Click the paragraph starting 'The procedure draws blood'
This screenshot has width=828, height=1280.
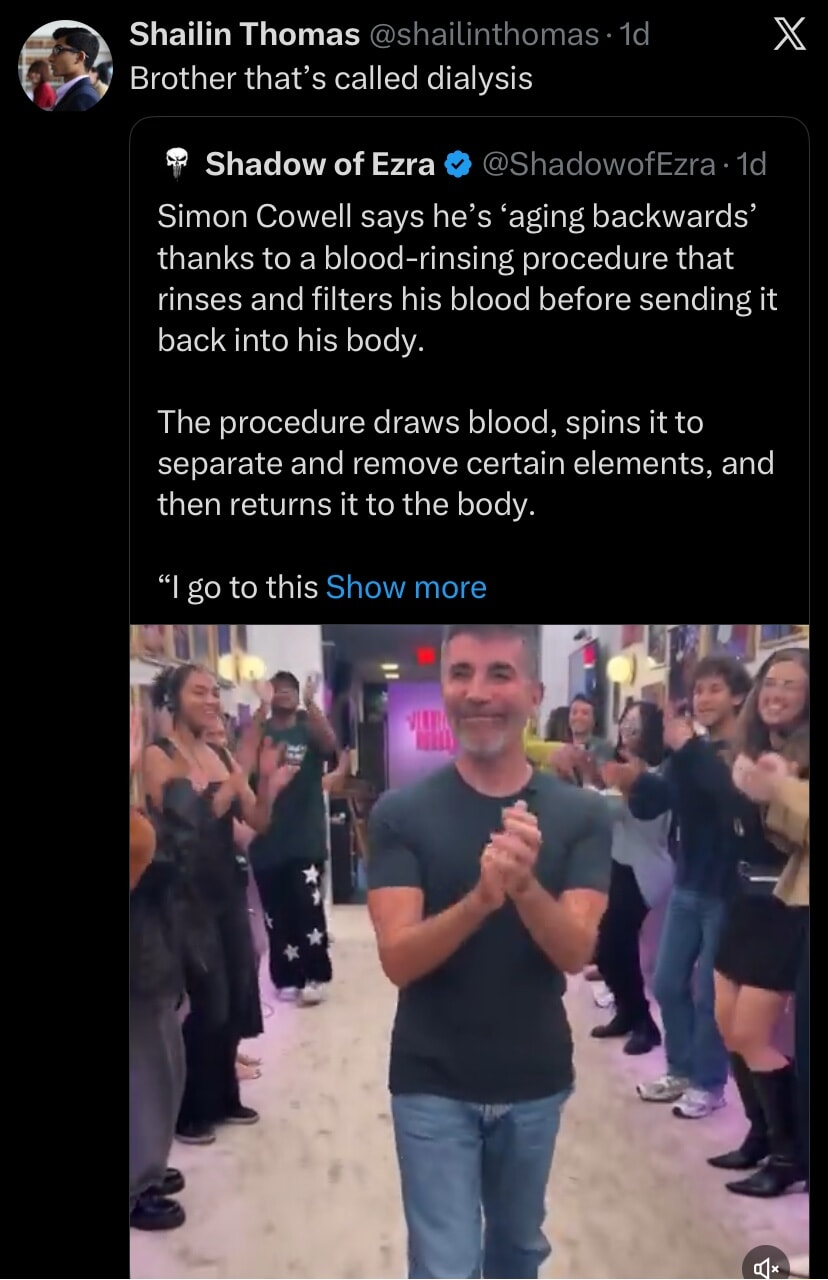coord(466,463)
